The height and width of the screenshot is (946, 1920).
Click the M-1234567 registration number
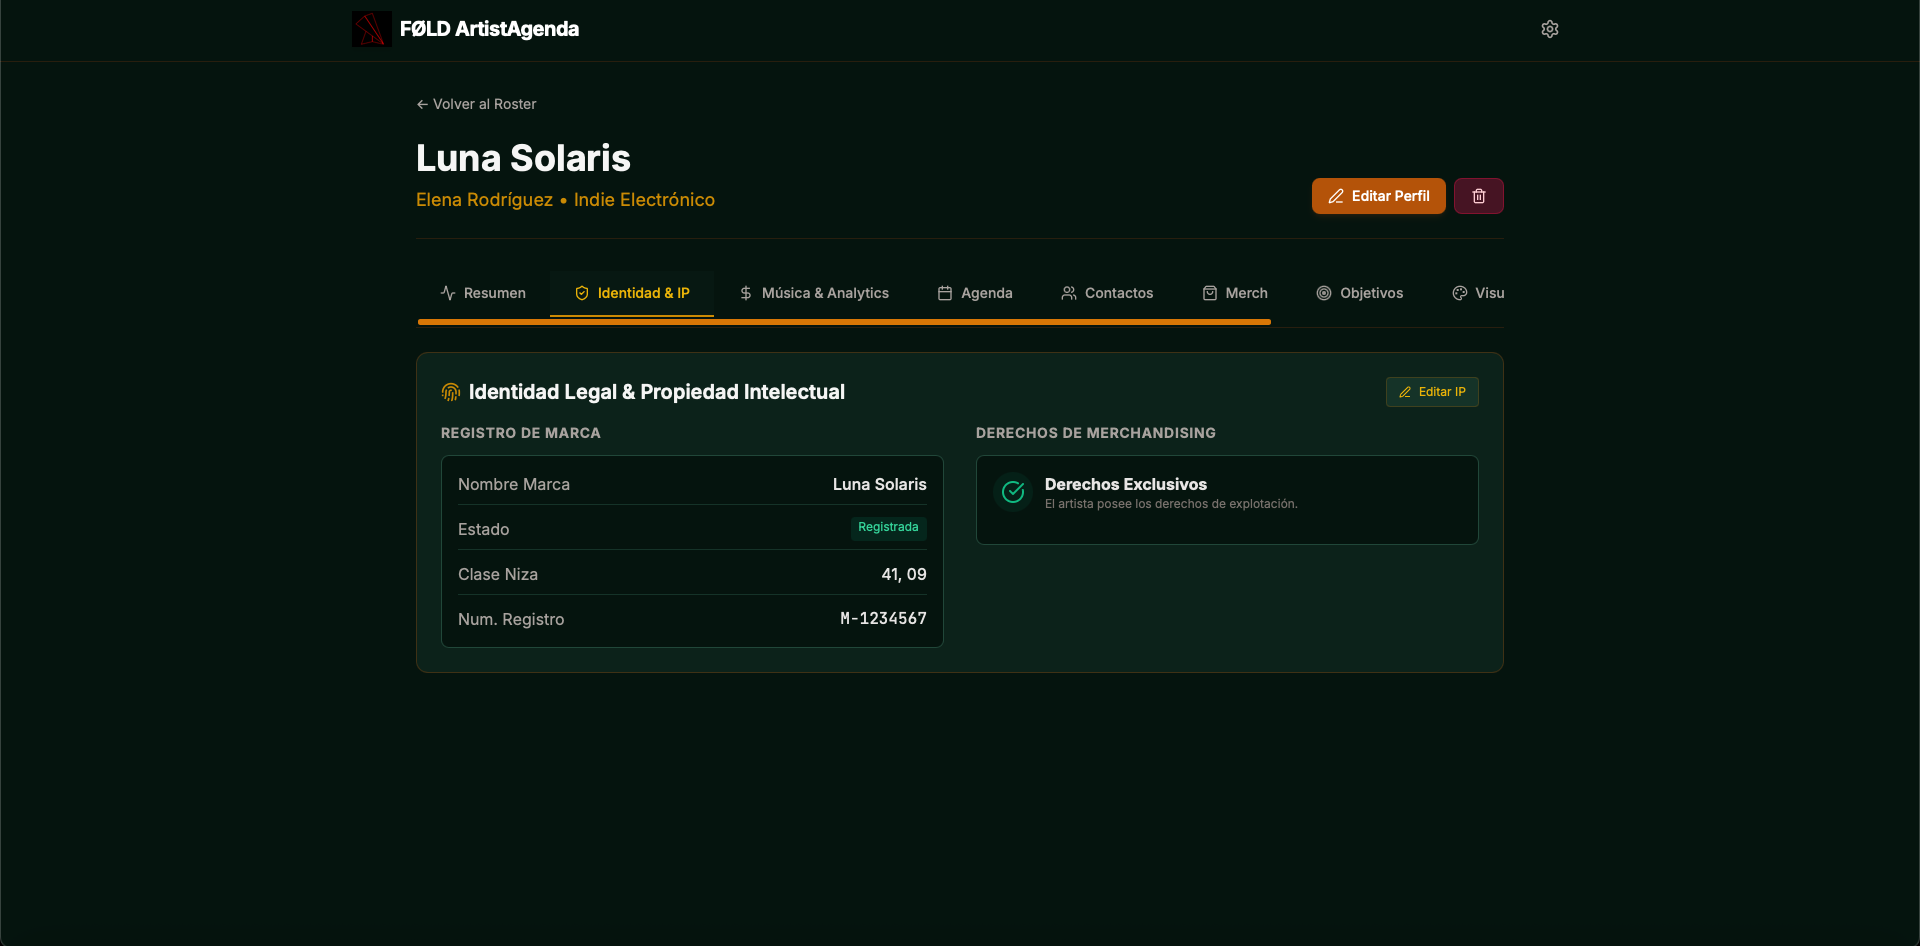(883, 619)
